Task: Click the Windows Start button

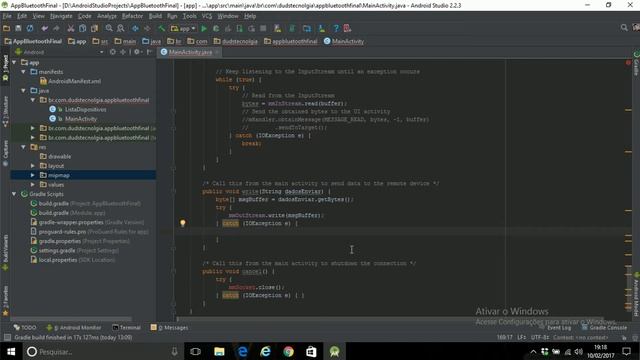Action: tap(11, 351)
